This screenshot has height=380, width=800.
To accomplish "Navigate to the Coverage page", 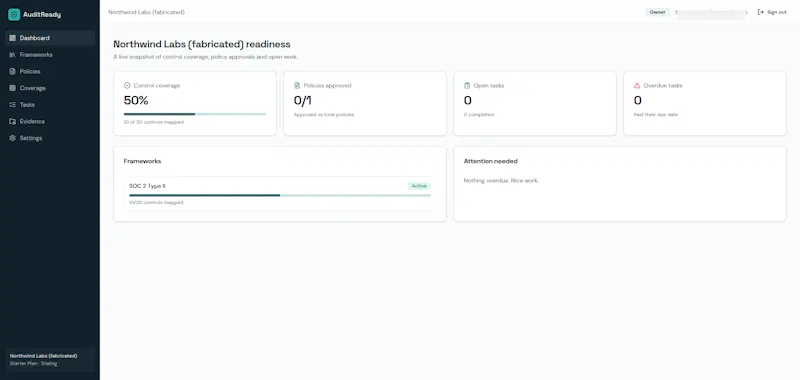I will (x=50, y=88).
